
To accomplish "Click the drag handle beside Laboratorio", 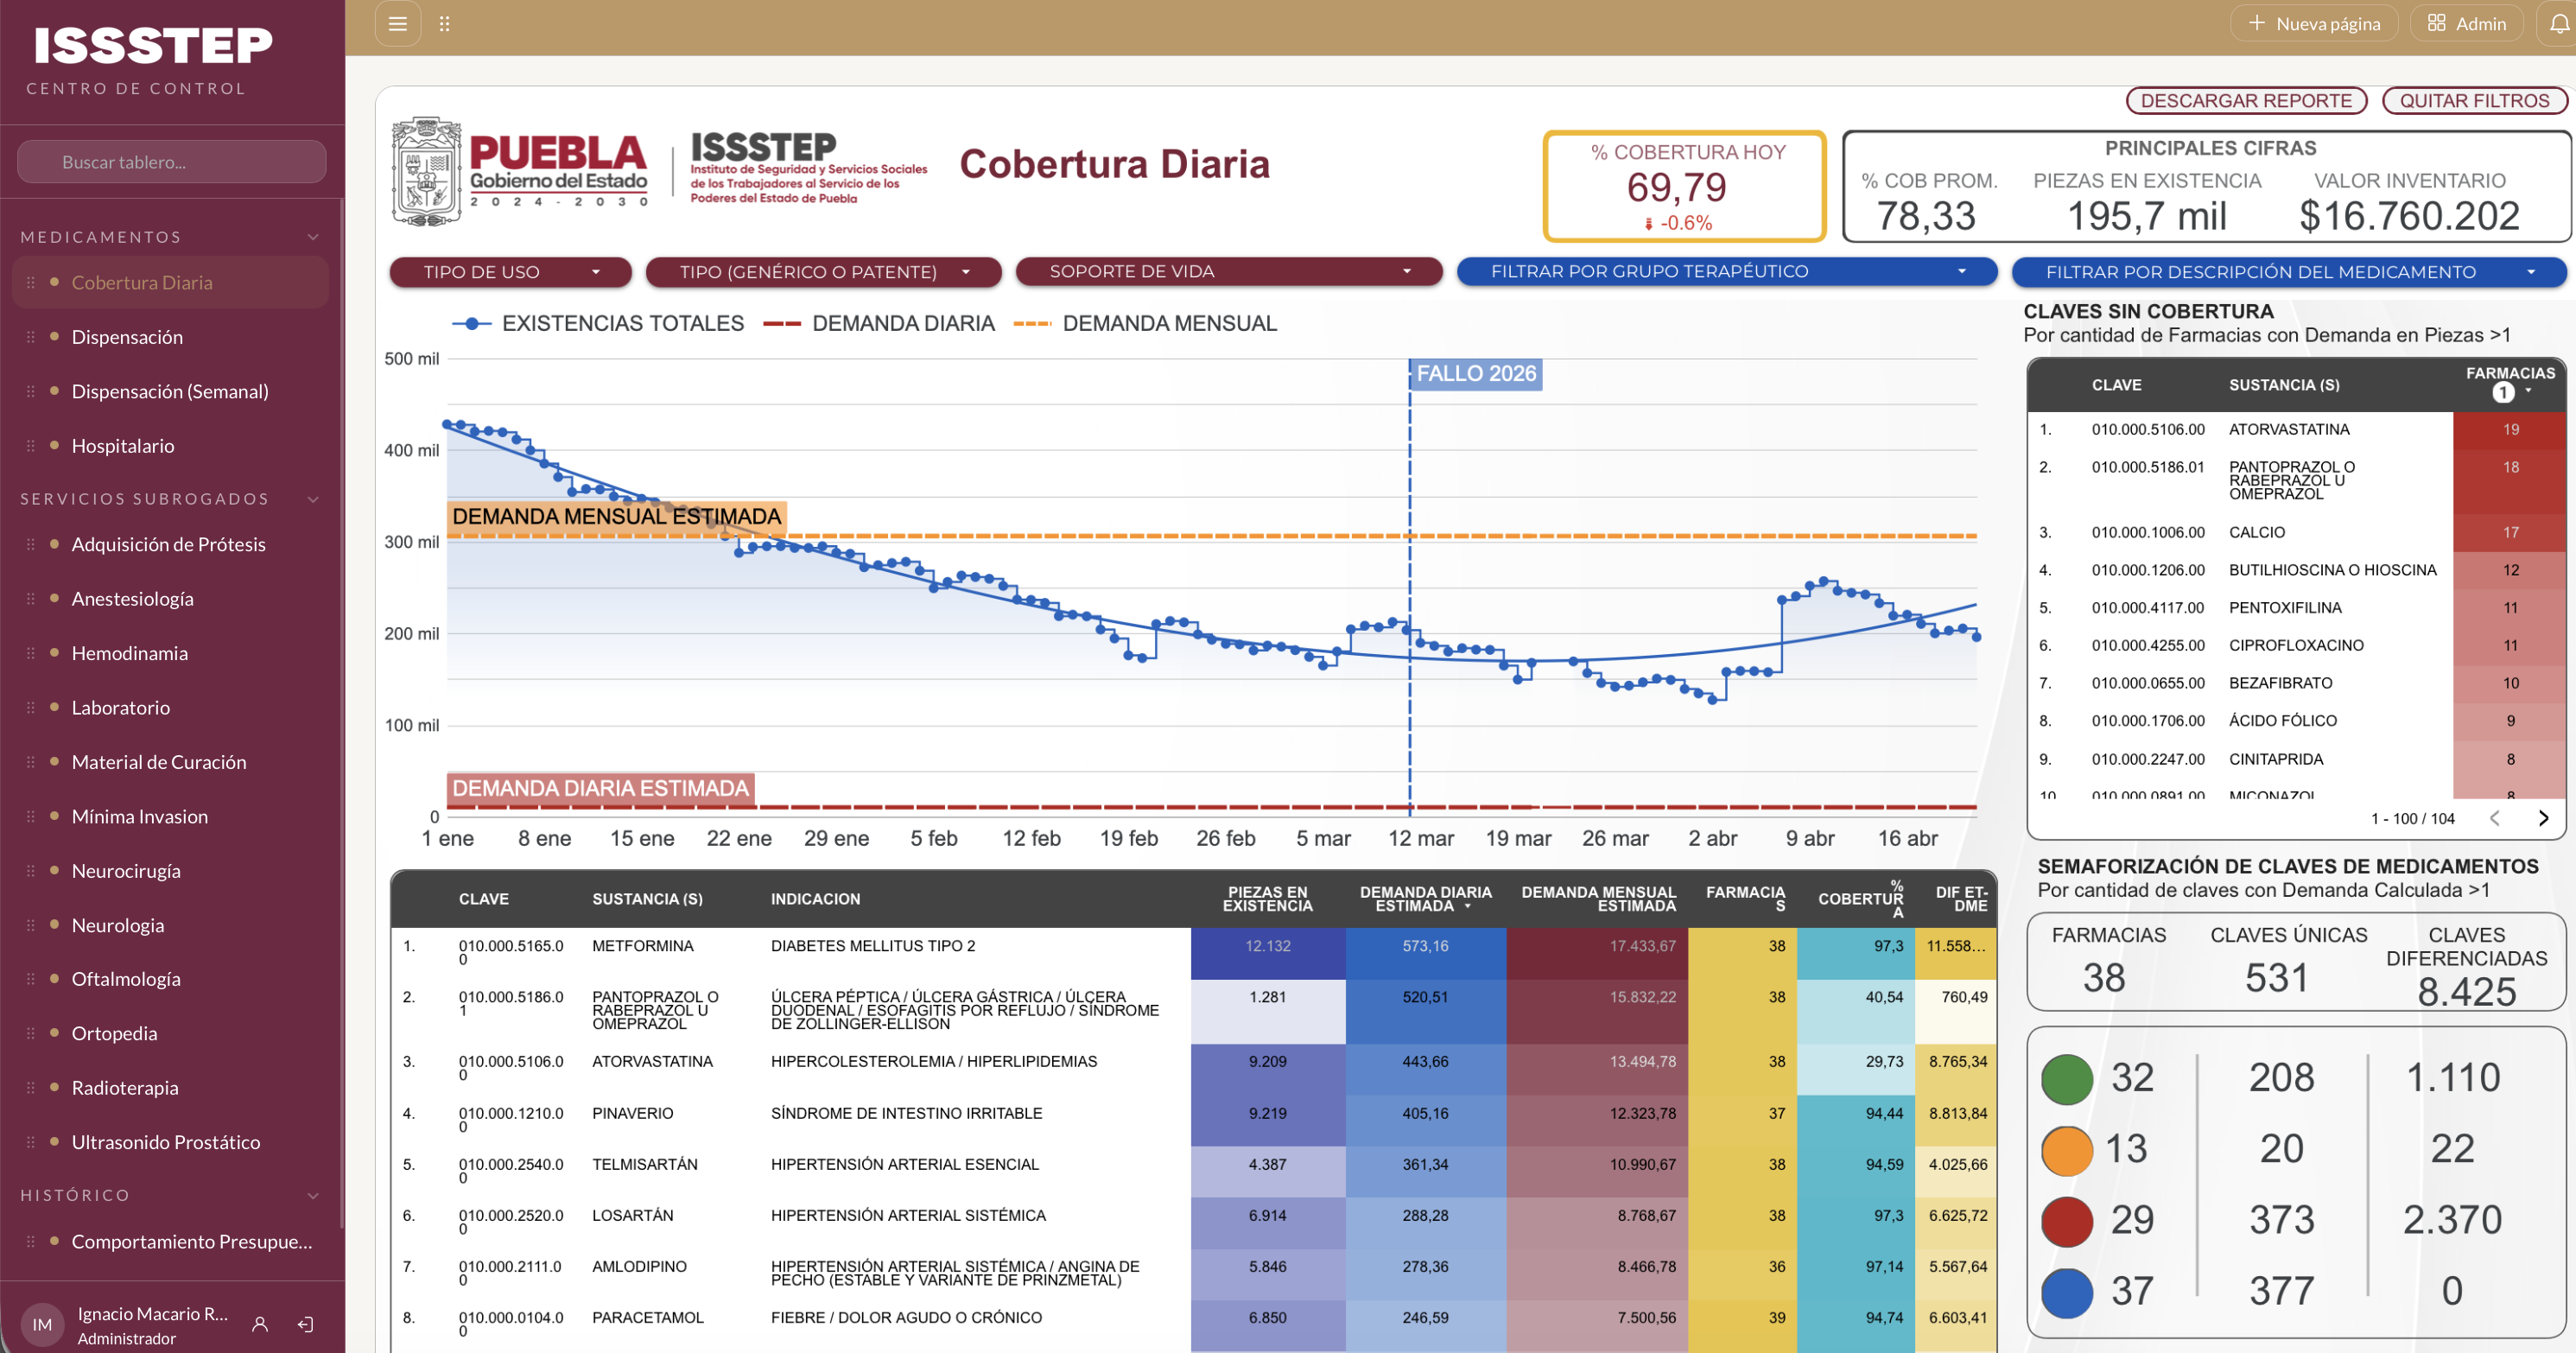I will click(31, 708).
